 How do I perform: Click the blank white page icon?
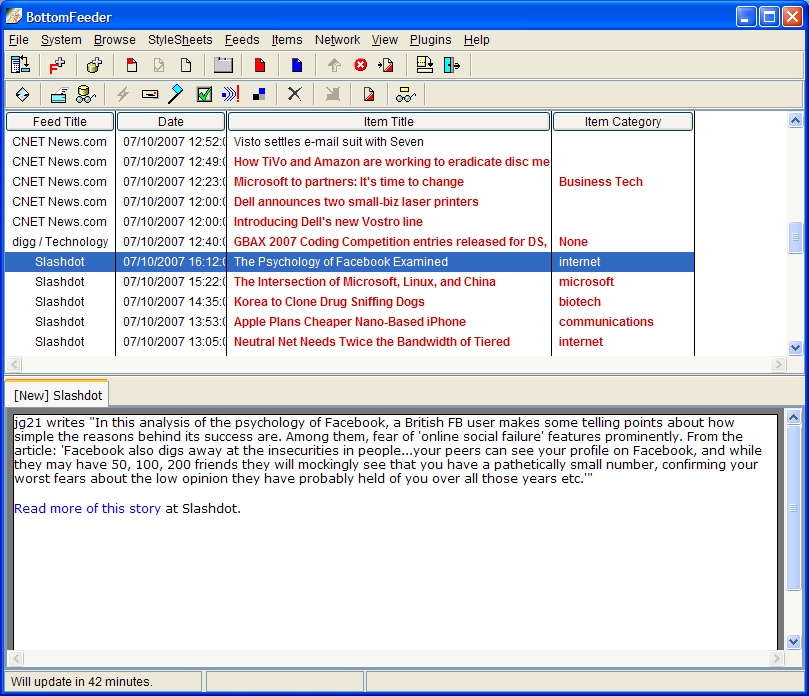(186, 66)
